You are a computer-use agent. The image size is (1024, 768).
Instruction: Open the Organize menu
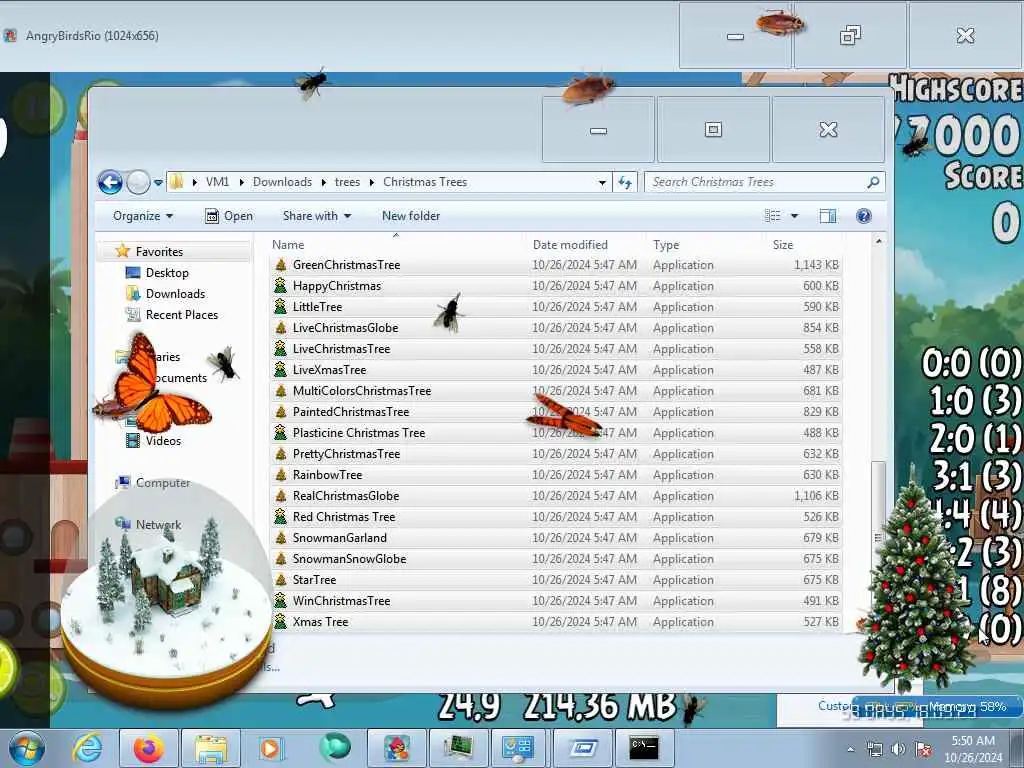143,216
